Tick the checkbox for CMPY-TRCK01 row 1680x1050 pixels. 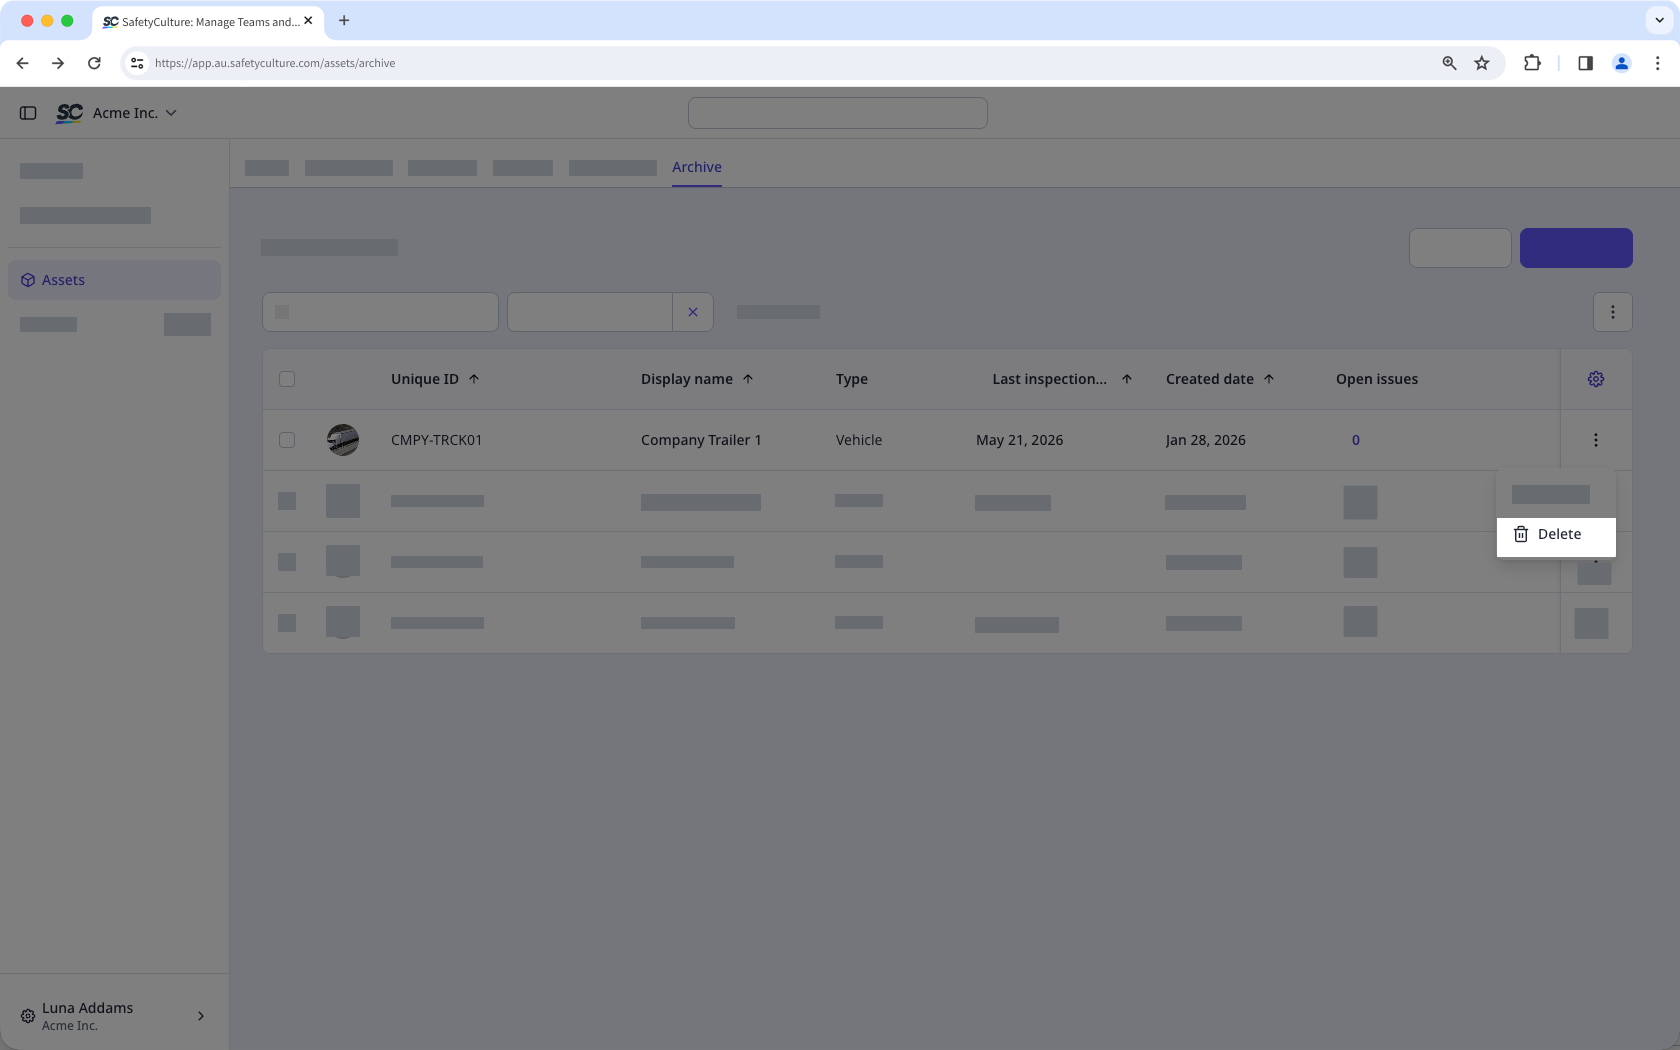tap(287, 440)
